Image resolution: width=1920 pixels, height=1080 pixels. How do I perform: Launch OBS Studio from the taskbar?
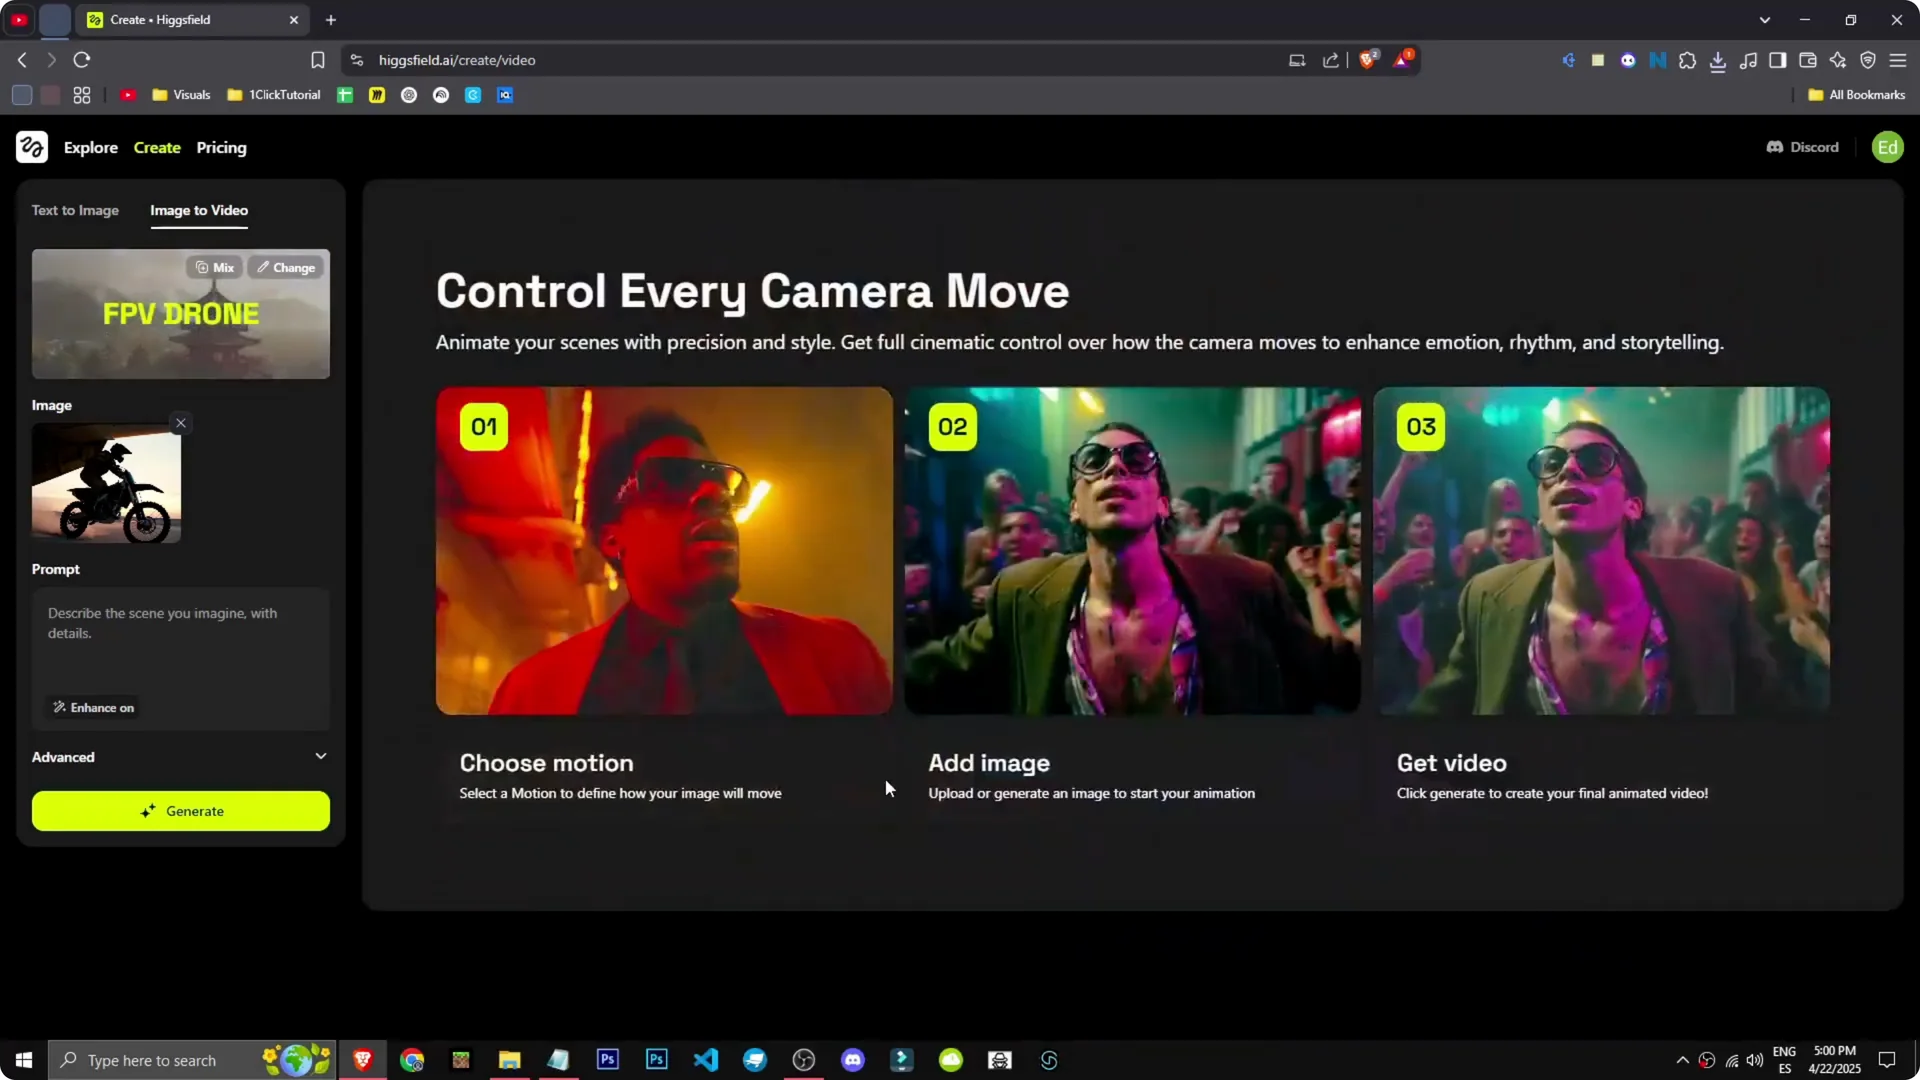coord(803,1059)
